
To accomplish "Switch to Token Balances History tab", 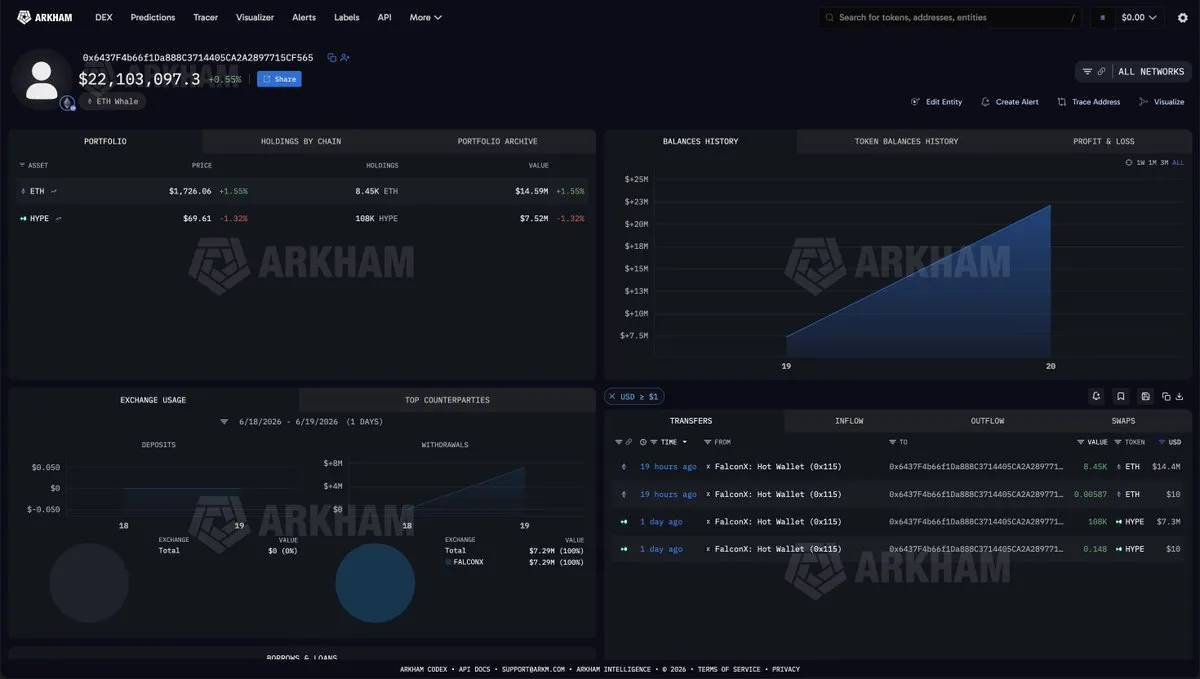I will coord(906,141).
